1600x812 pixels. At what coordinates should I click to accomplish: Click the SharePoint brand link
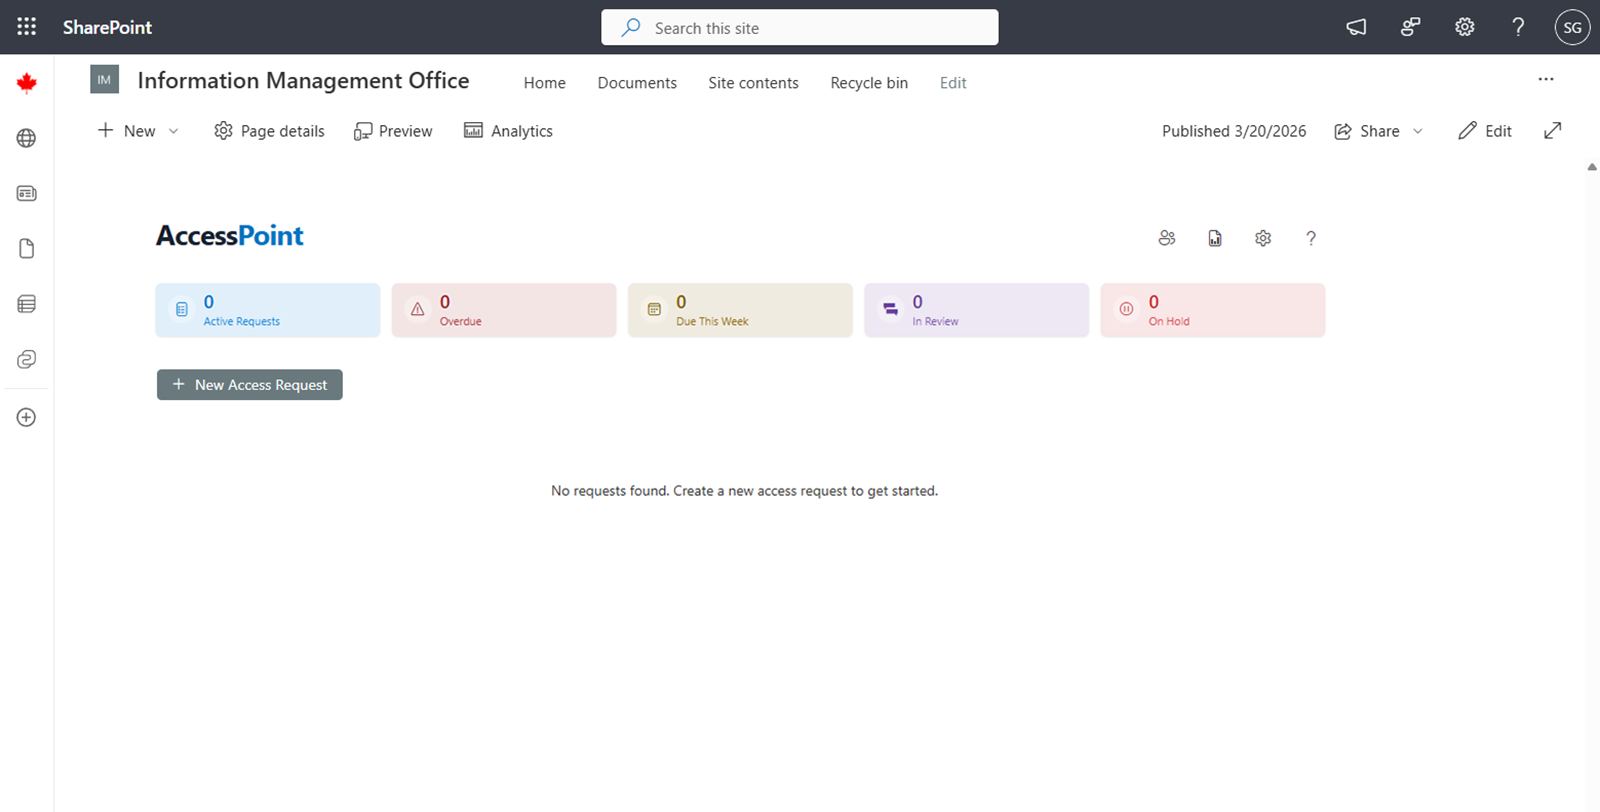107,27
